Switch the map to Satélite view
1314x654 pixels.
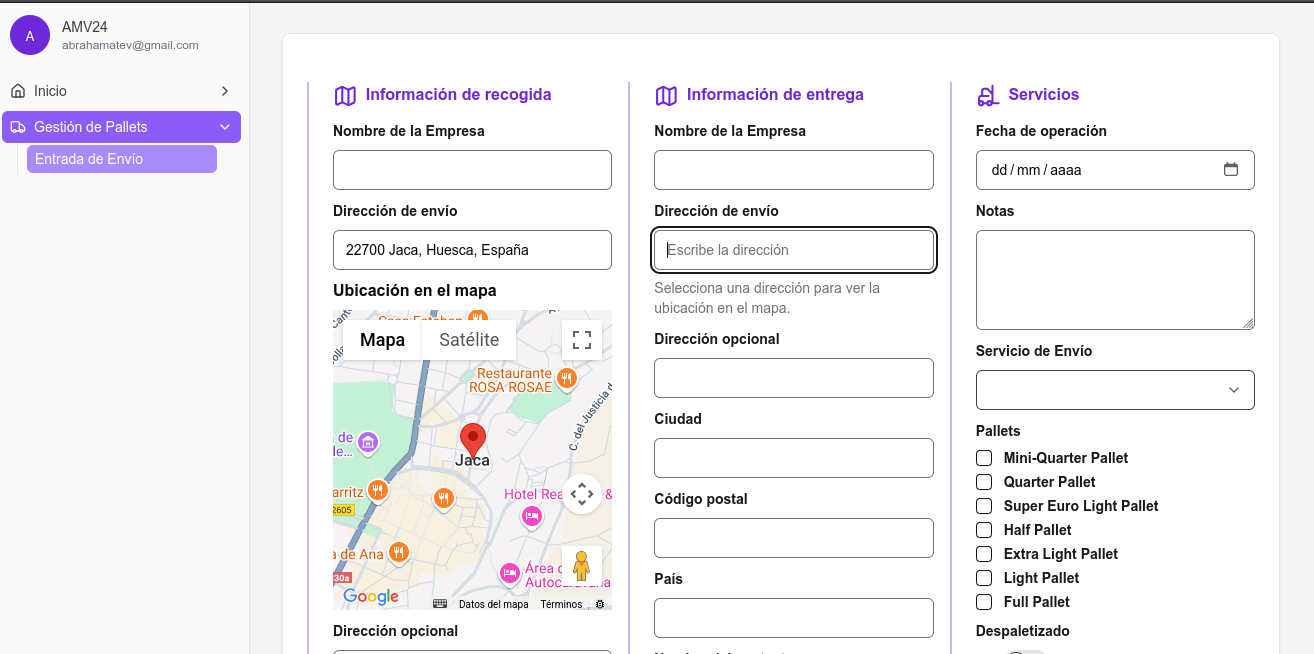(x=469, y=340)
